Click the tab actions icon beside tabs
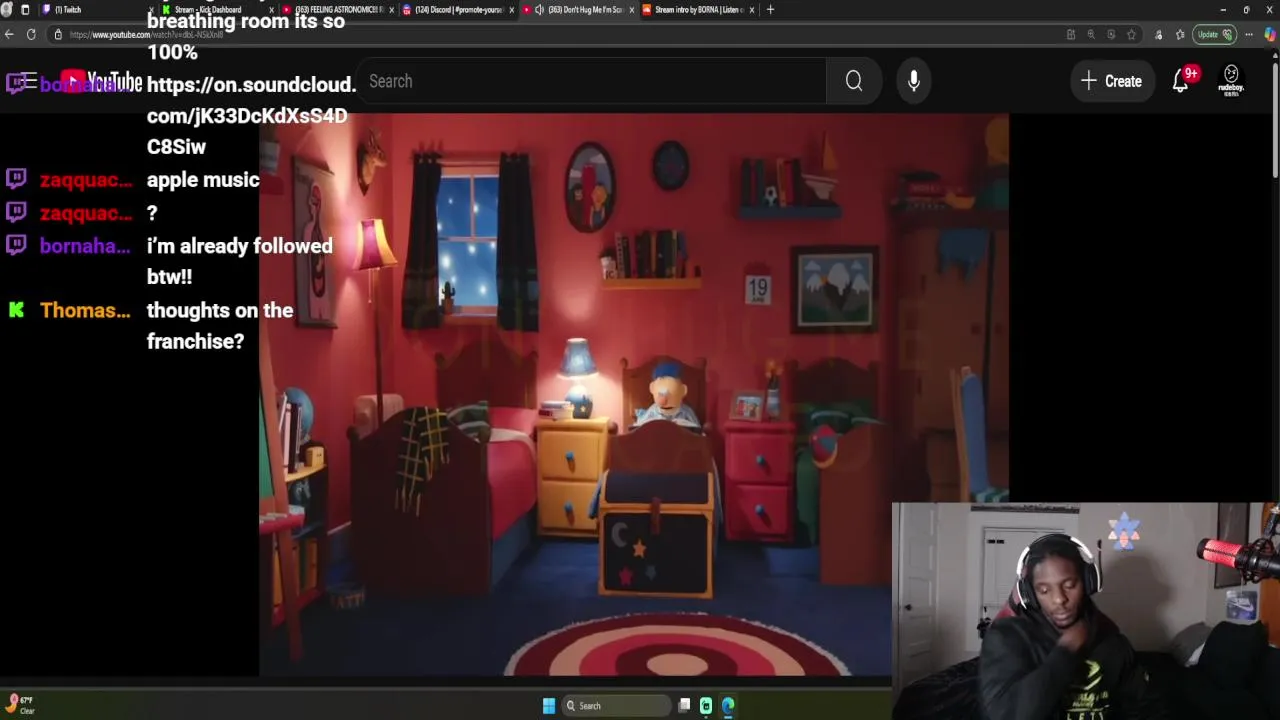This screenshot has height=720, width=1280. (25, 10)
